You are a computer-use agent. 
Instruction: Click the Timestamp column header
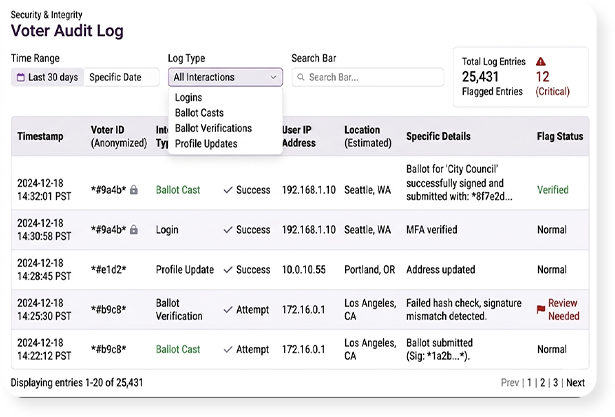click(x=40, y=136)
